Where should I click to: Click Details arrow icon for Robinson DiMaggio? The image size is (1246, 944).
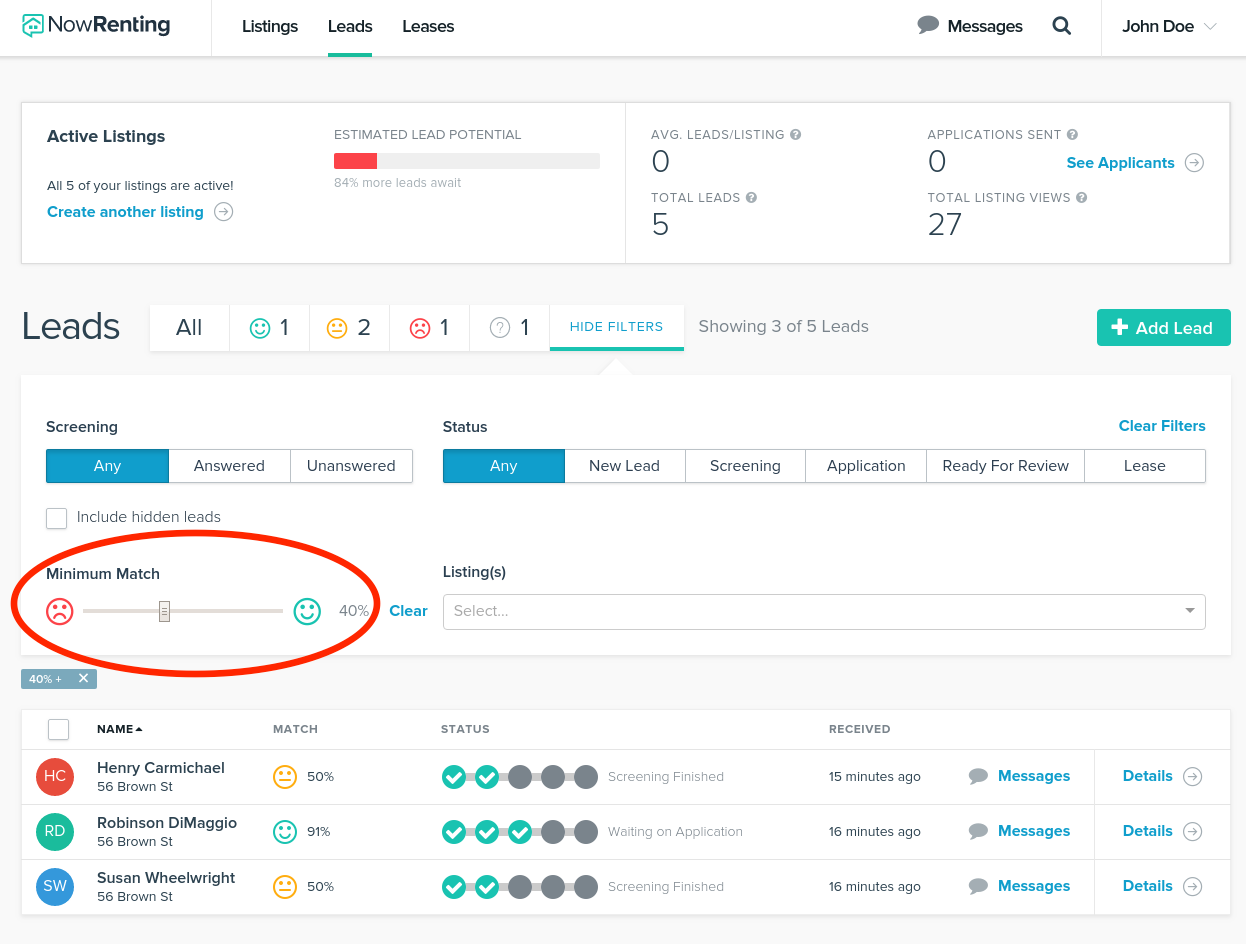(x=1192, y=831)
